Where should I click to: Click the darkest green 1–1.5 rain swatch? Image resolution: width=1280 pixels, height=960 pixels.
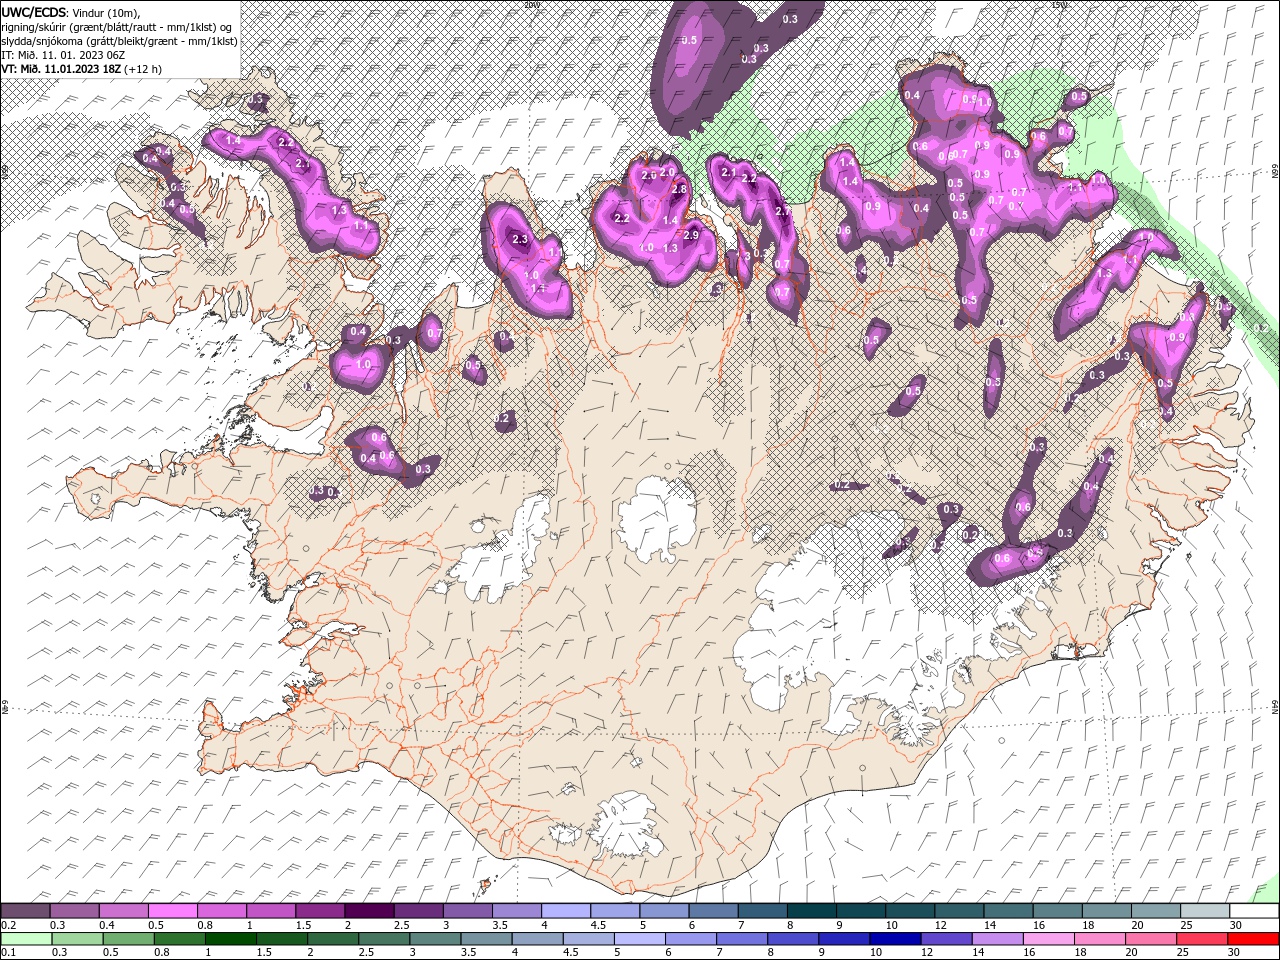coord(231,938)
